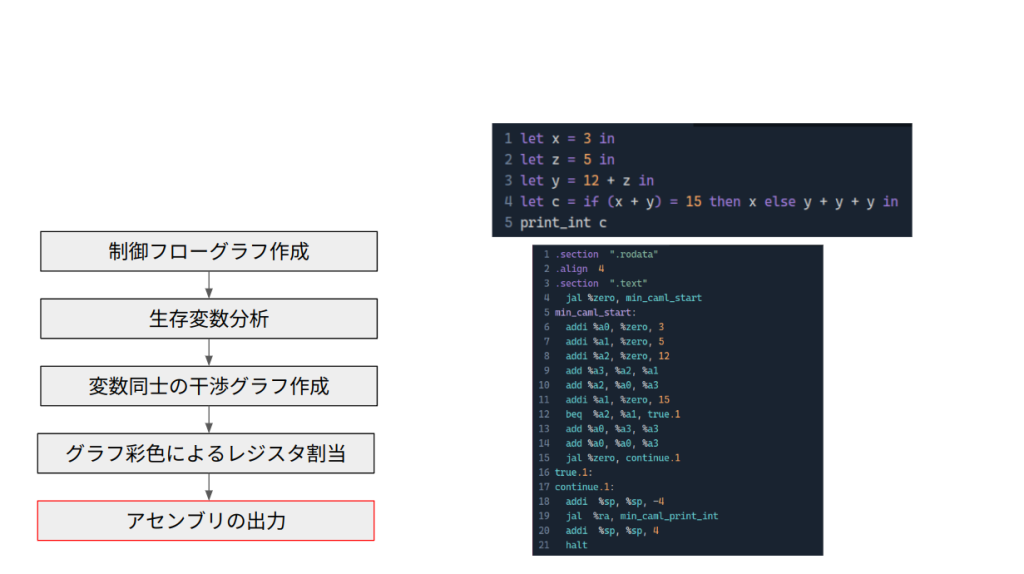Image resolution: width=1024 pixels, height=574 pixels.
Task: Click the 制御フローグラフ作成 flowchart box
Action: pyautogui.click(x=208, y=251)
